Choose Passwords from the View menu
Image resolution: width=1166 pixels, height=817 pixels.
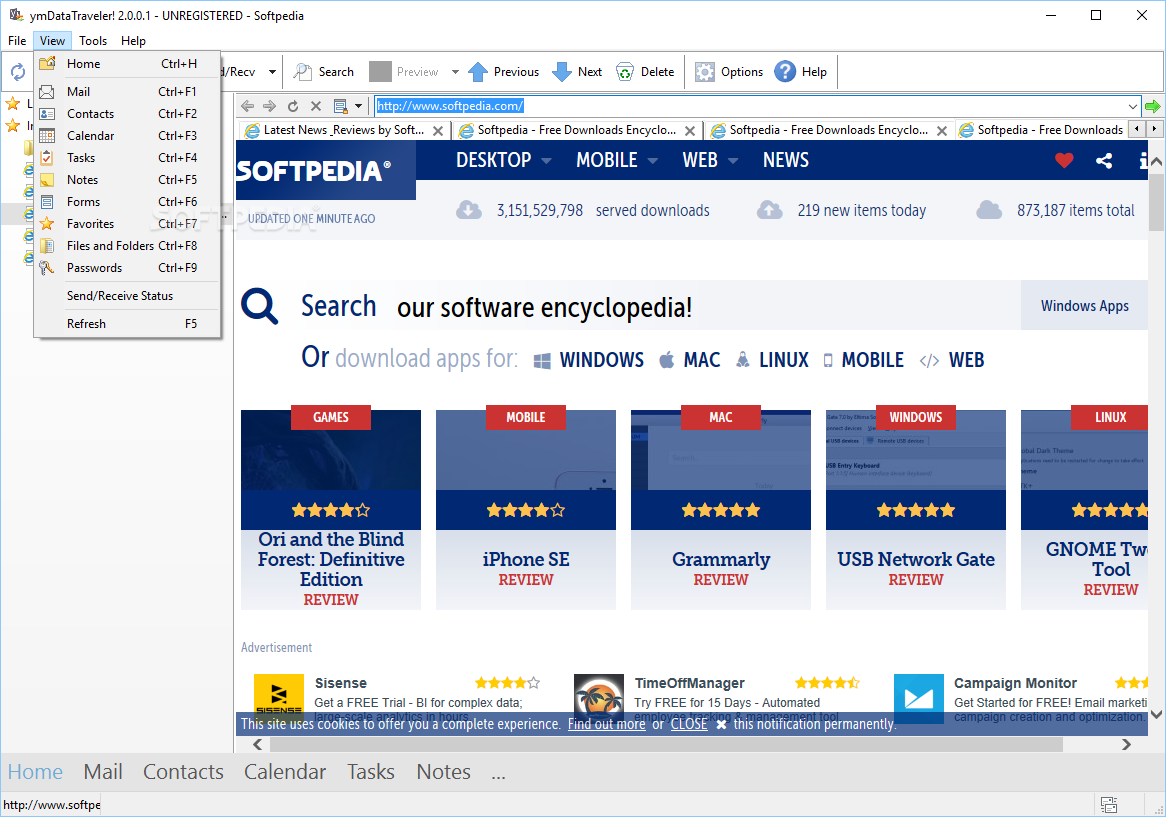127,268
